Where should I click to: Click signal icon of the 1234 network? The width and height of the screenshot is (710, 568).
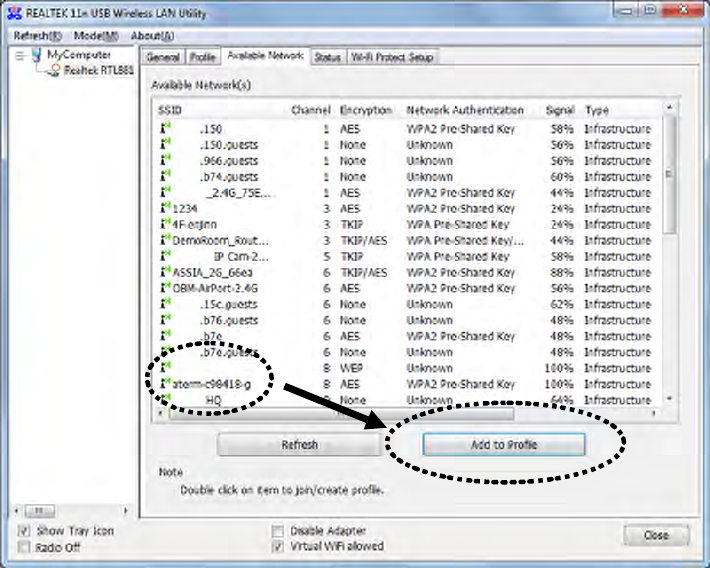(166, 208)
